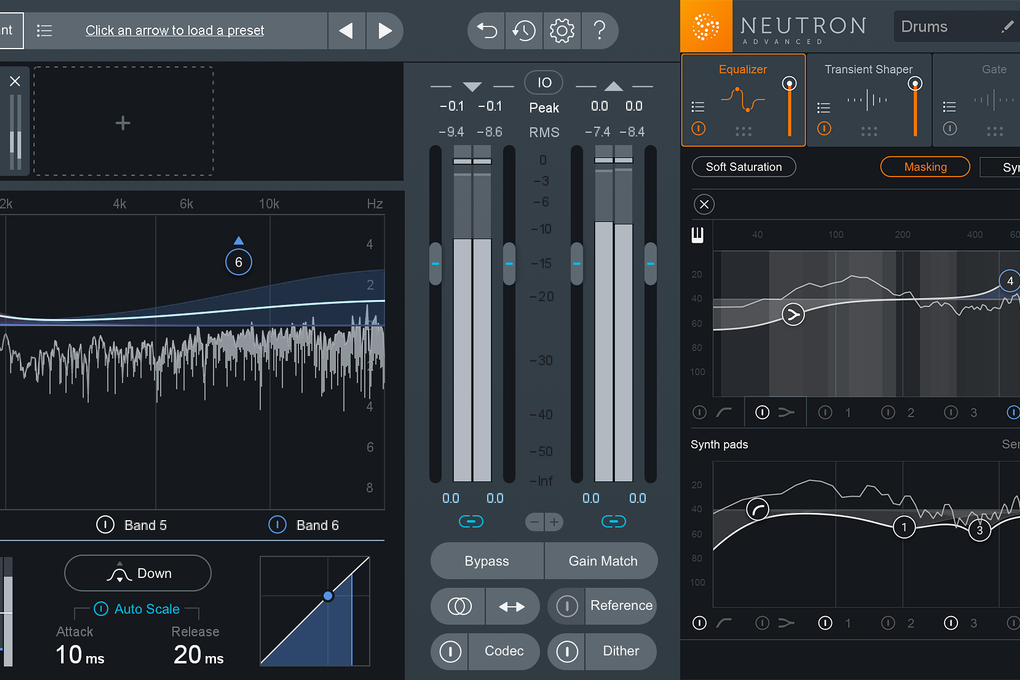1020x680 pixels.
Task: Click the undo arrow icon
Action: click(x=487, y=31)
